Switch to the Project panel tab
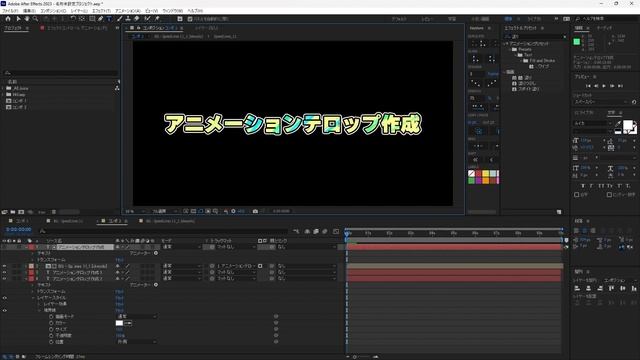640x360 pixels. [x=13, y=28]
